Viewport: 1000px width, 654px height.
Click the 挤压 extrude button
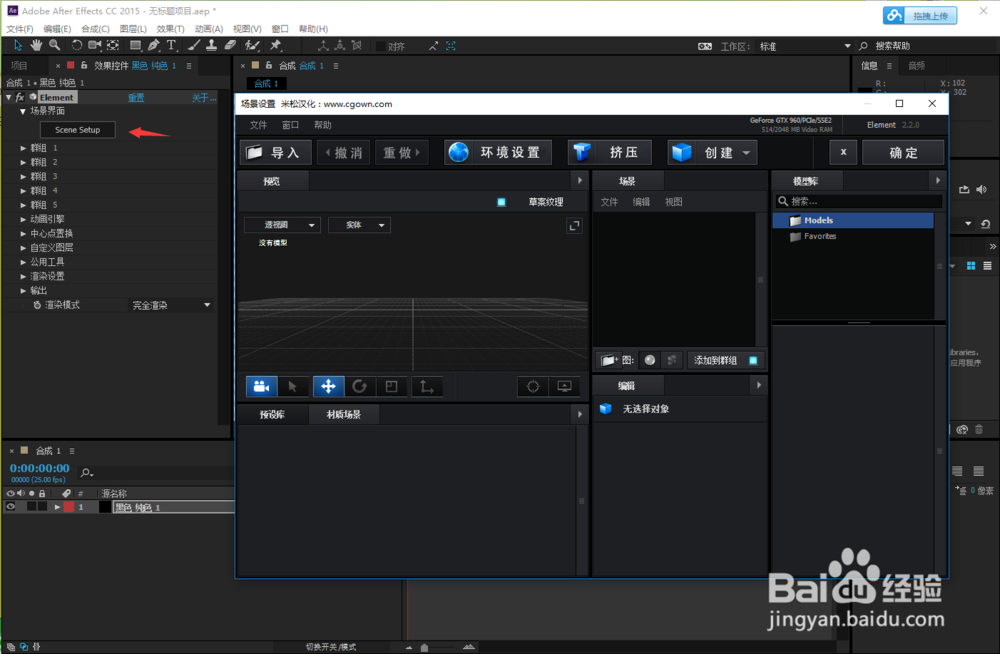point(610,152)
